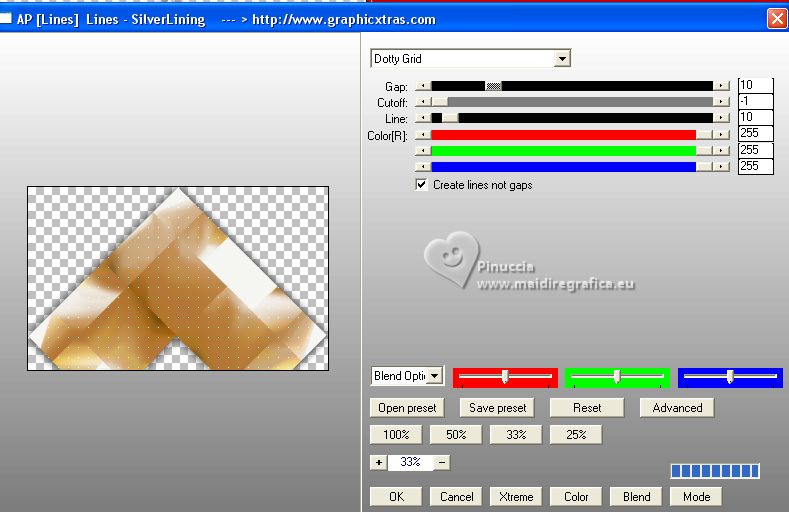This screenshot has width=789, height=512.
Task: Click the Cutoff slider track
Action: 572,102
